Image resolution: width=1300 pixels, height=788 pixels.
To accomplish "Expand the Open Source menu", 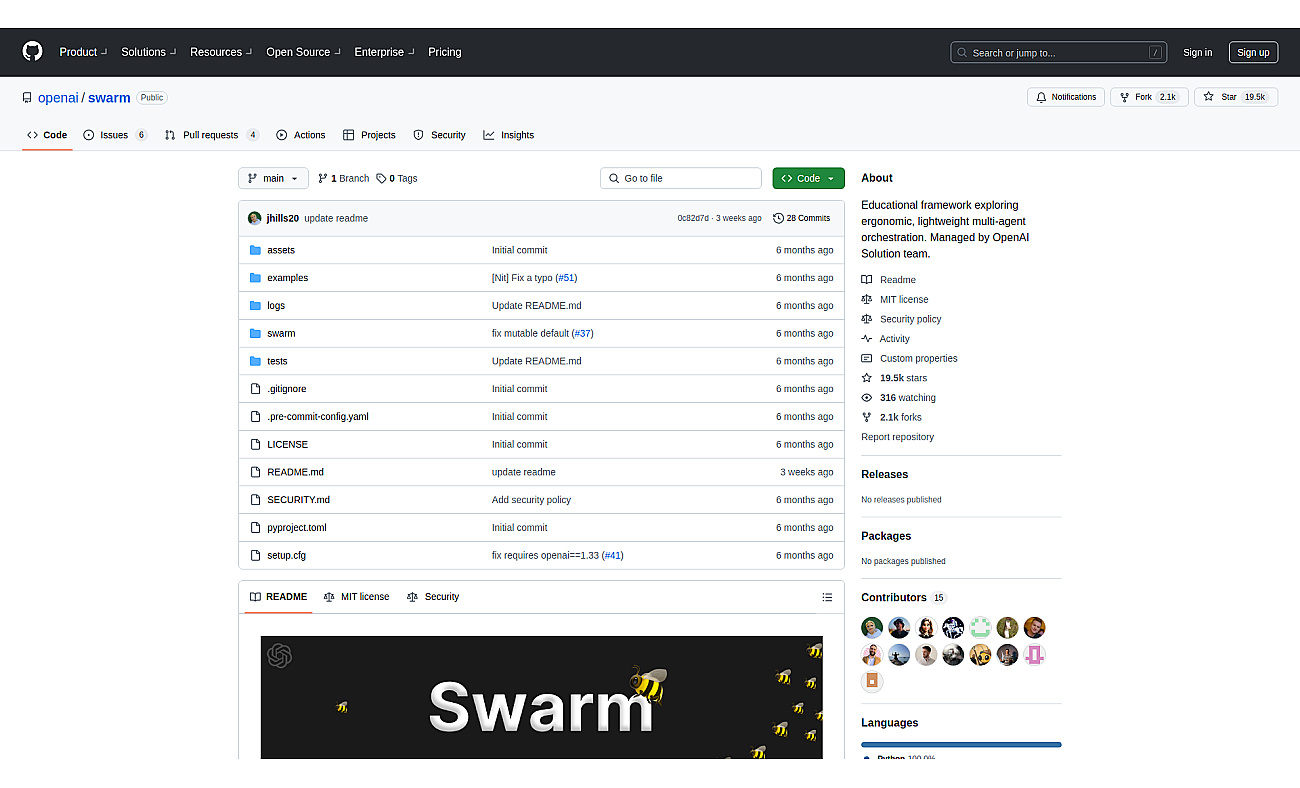I will (303, 52).
